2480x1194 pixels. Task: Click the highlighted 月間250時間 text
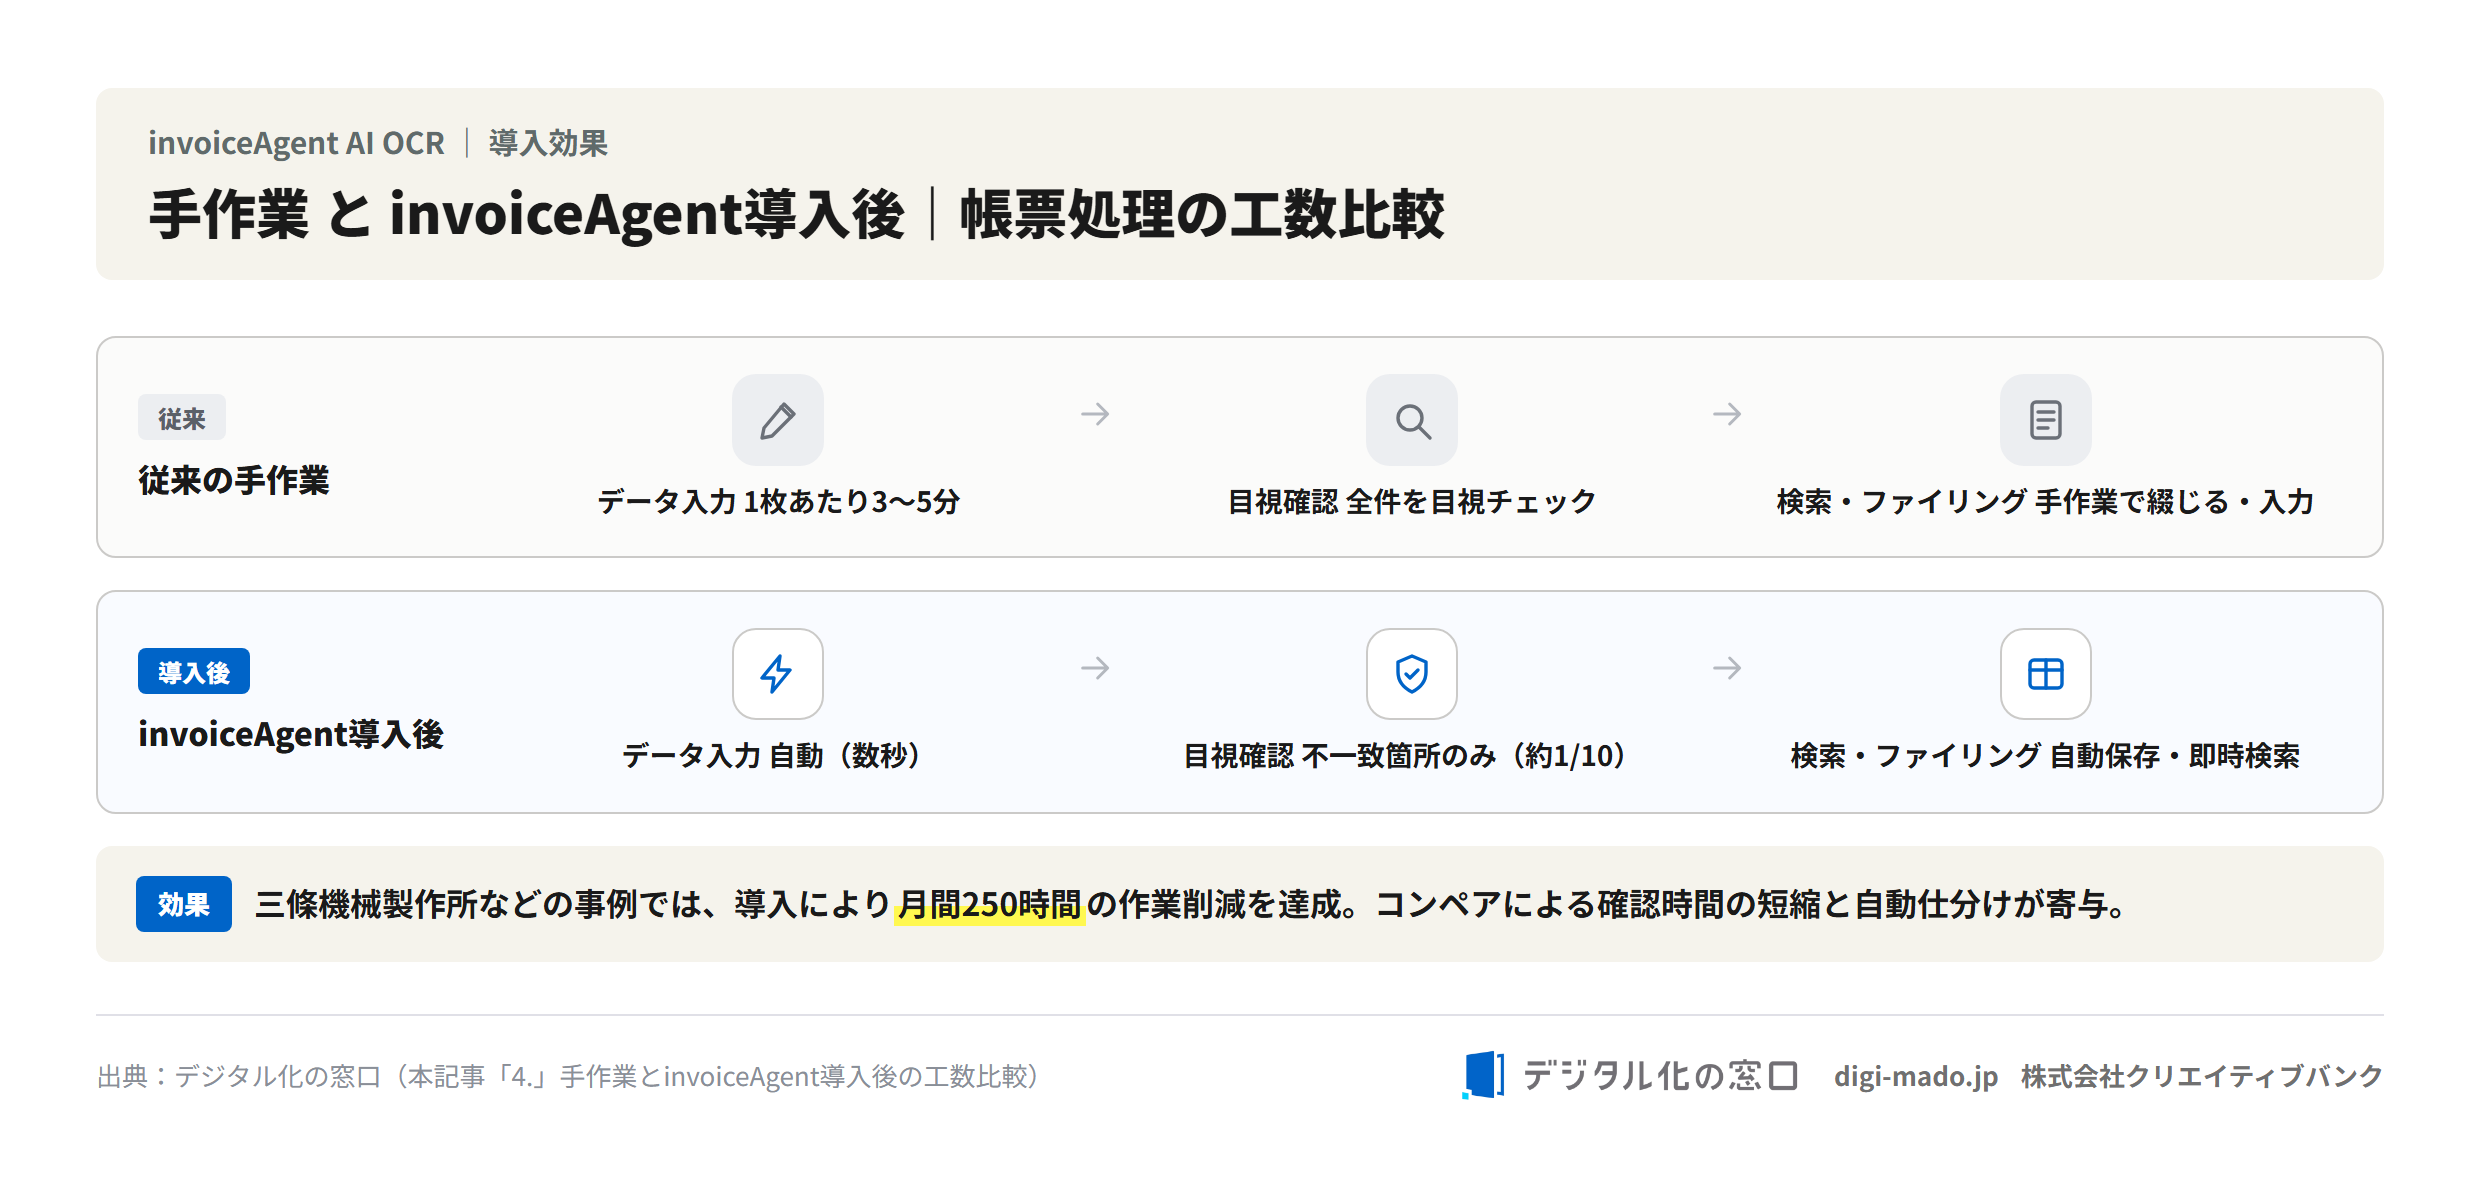tap(989, 905)
